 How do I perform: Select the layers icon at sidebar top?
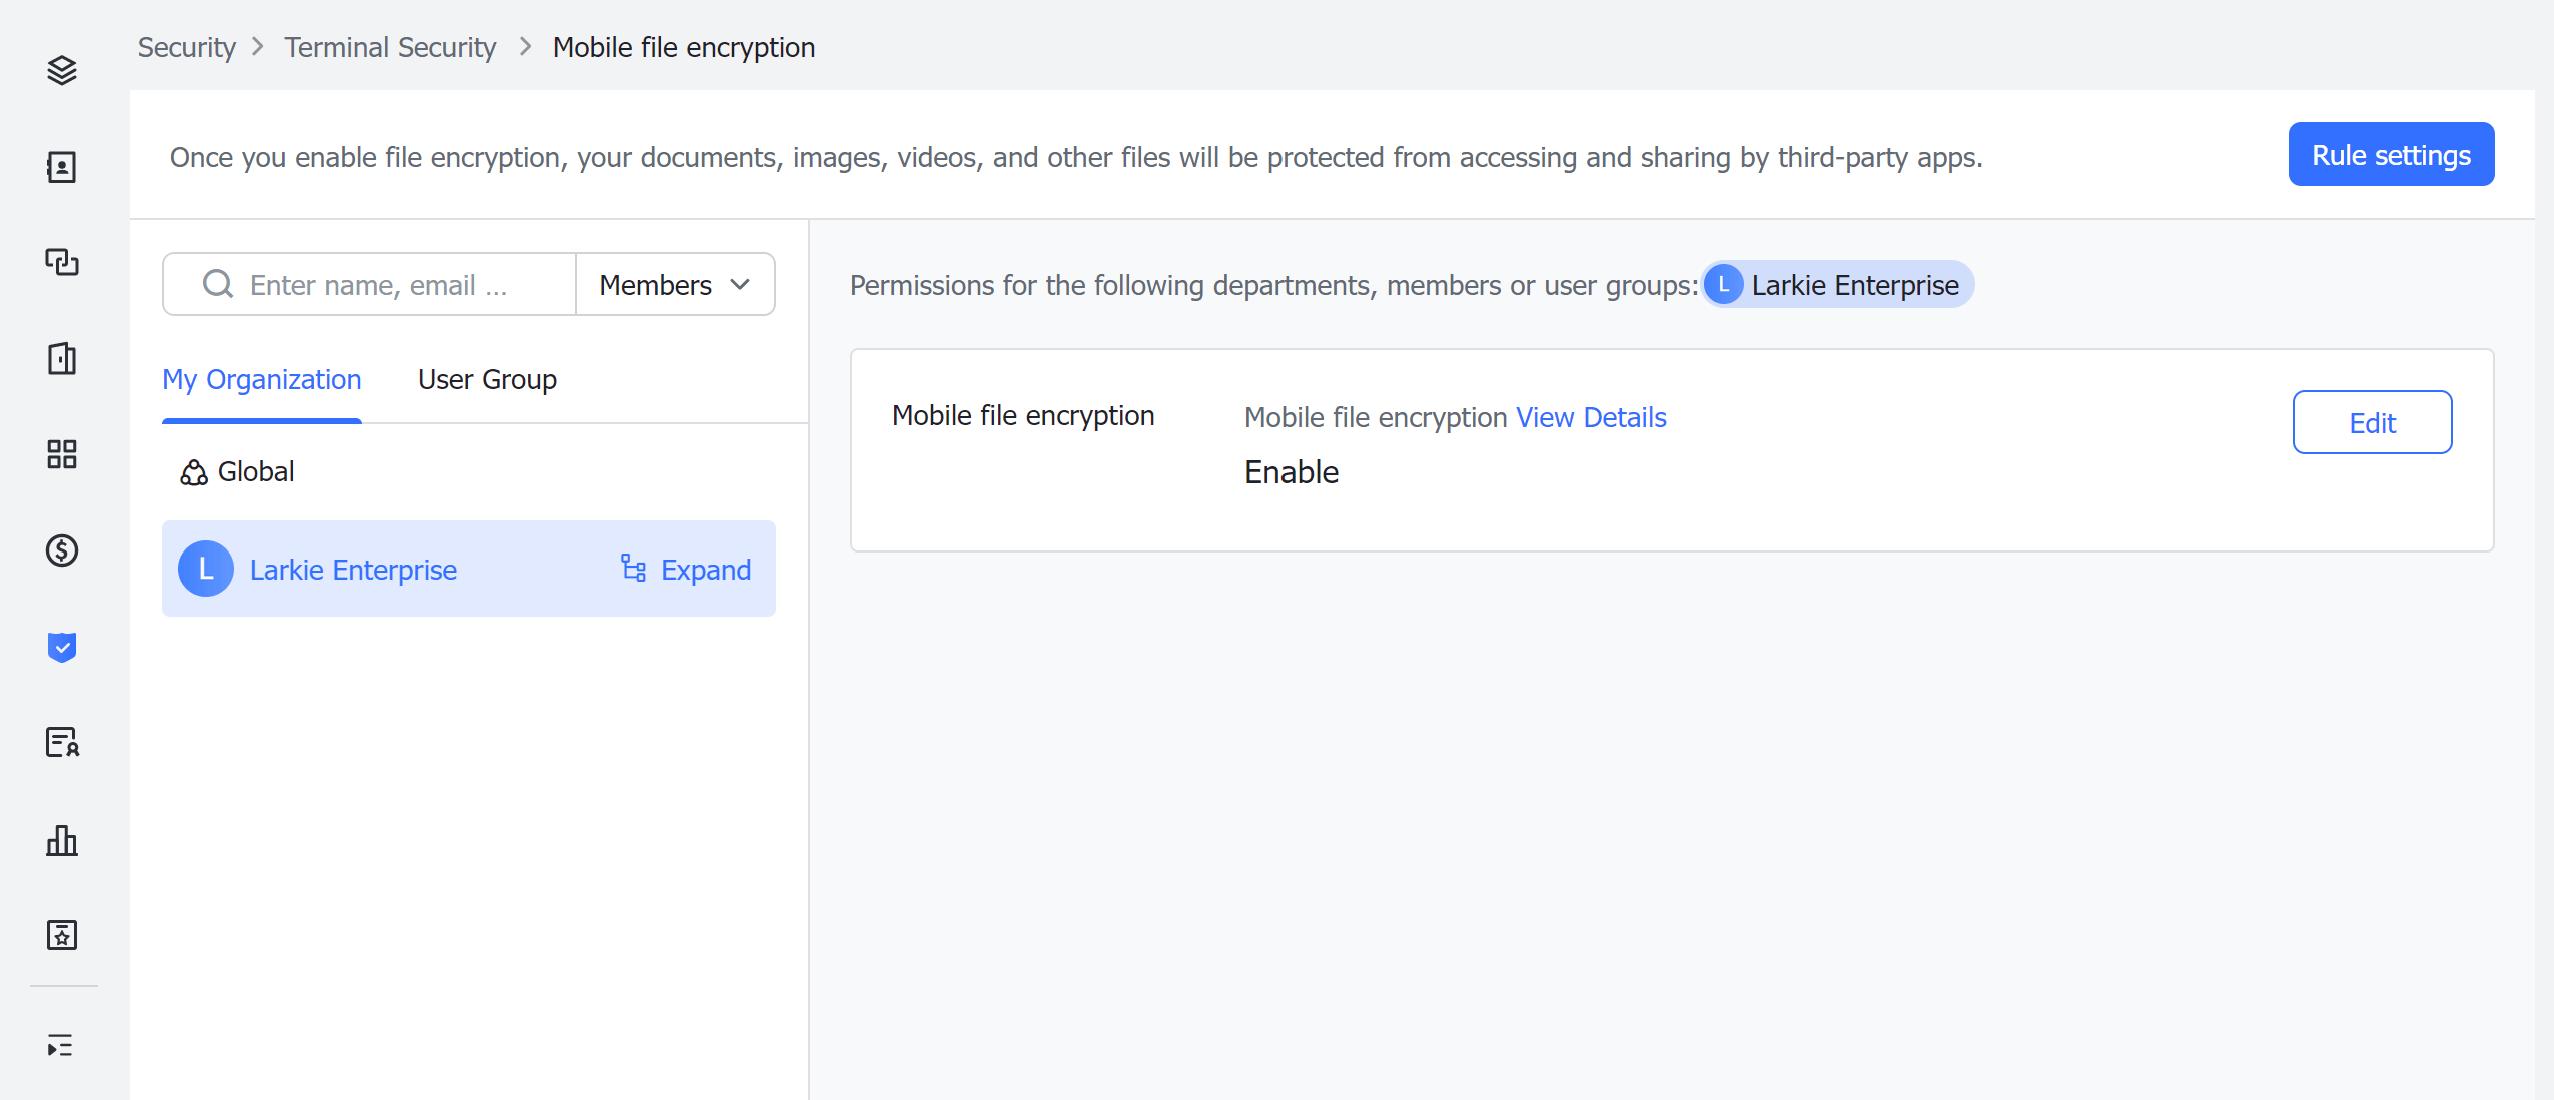[x=63, y=70]
